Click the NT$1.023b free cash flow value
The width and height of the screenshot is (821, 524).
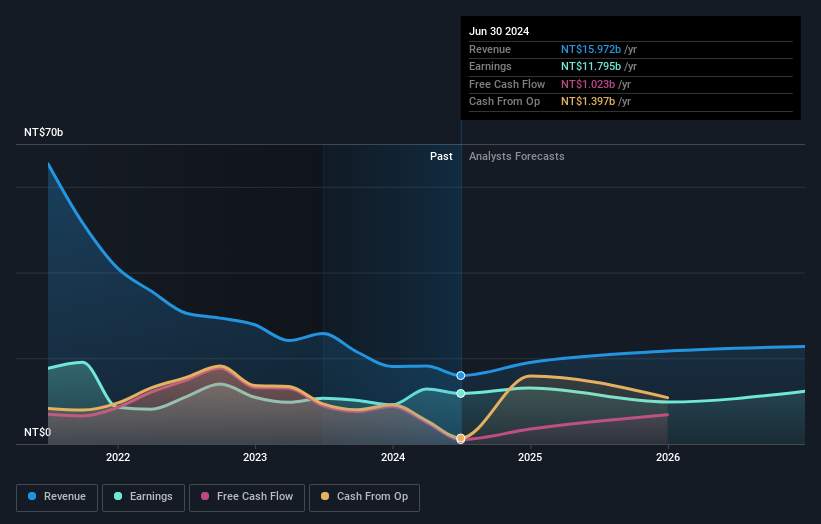tap(588, 84)
